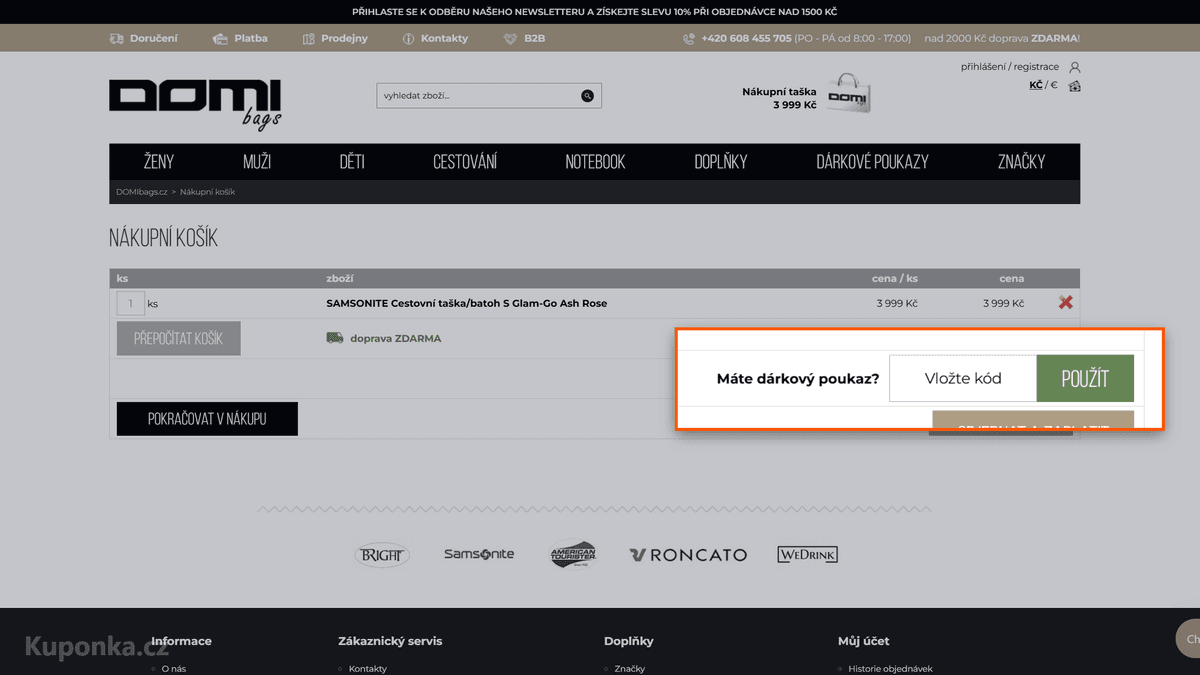Click the stores icon beside Prodejny
1200x675 pixels.
point(309,38)
